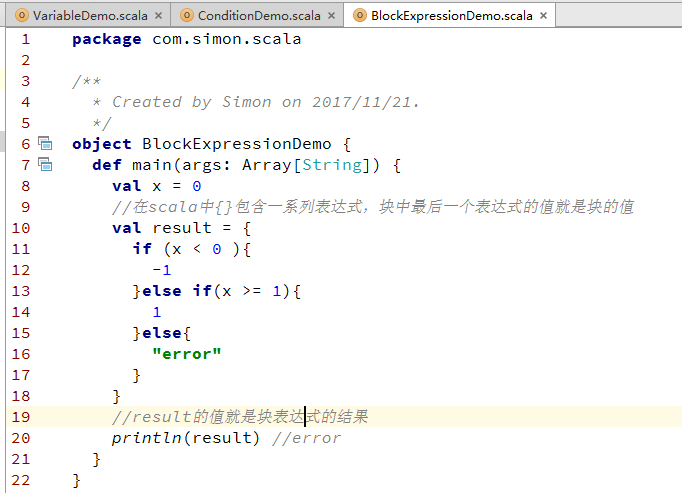Click the '-1' value on line 12
The height and width of the screenshot is (493, 682).
point(162,270)
